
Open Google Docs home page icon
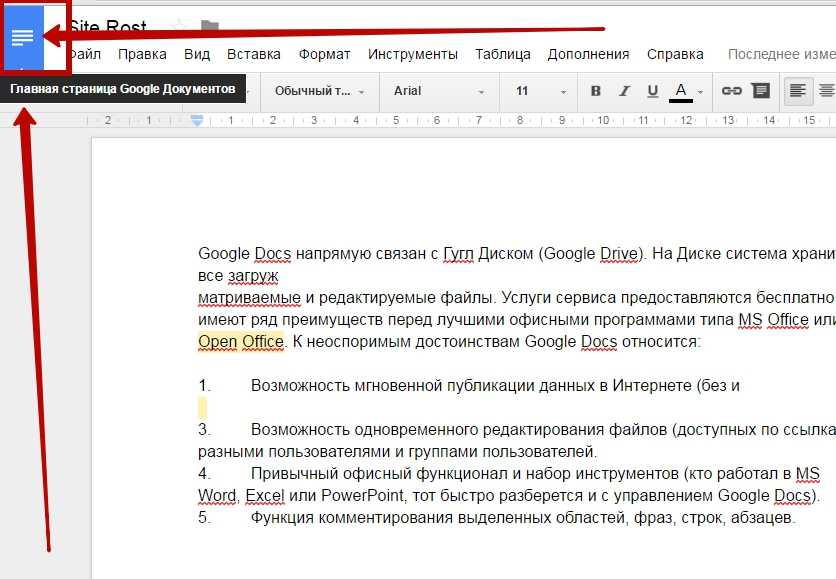pyautogui.click(x=23, y=37)
